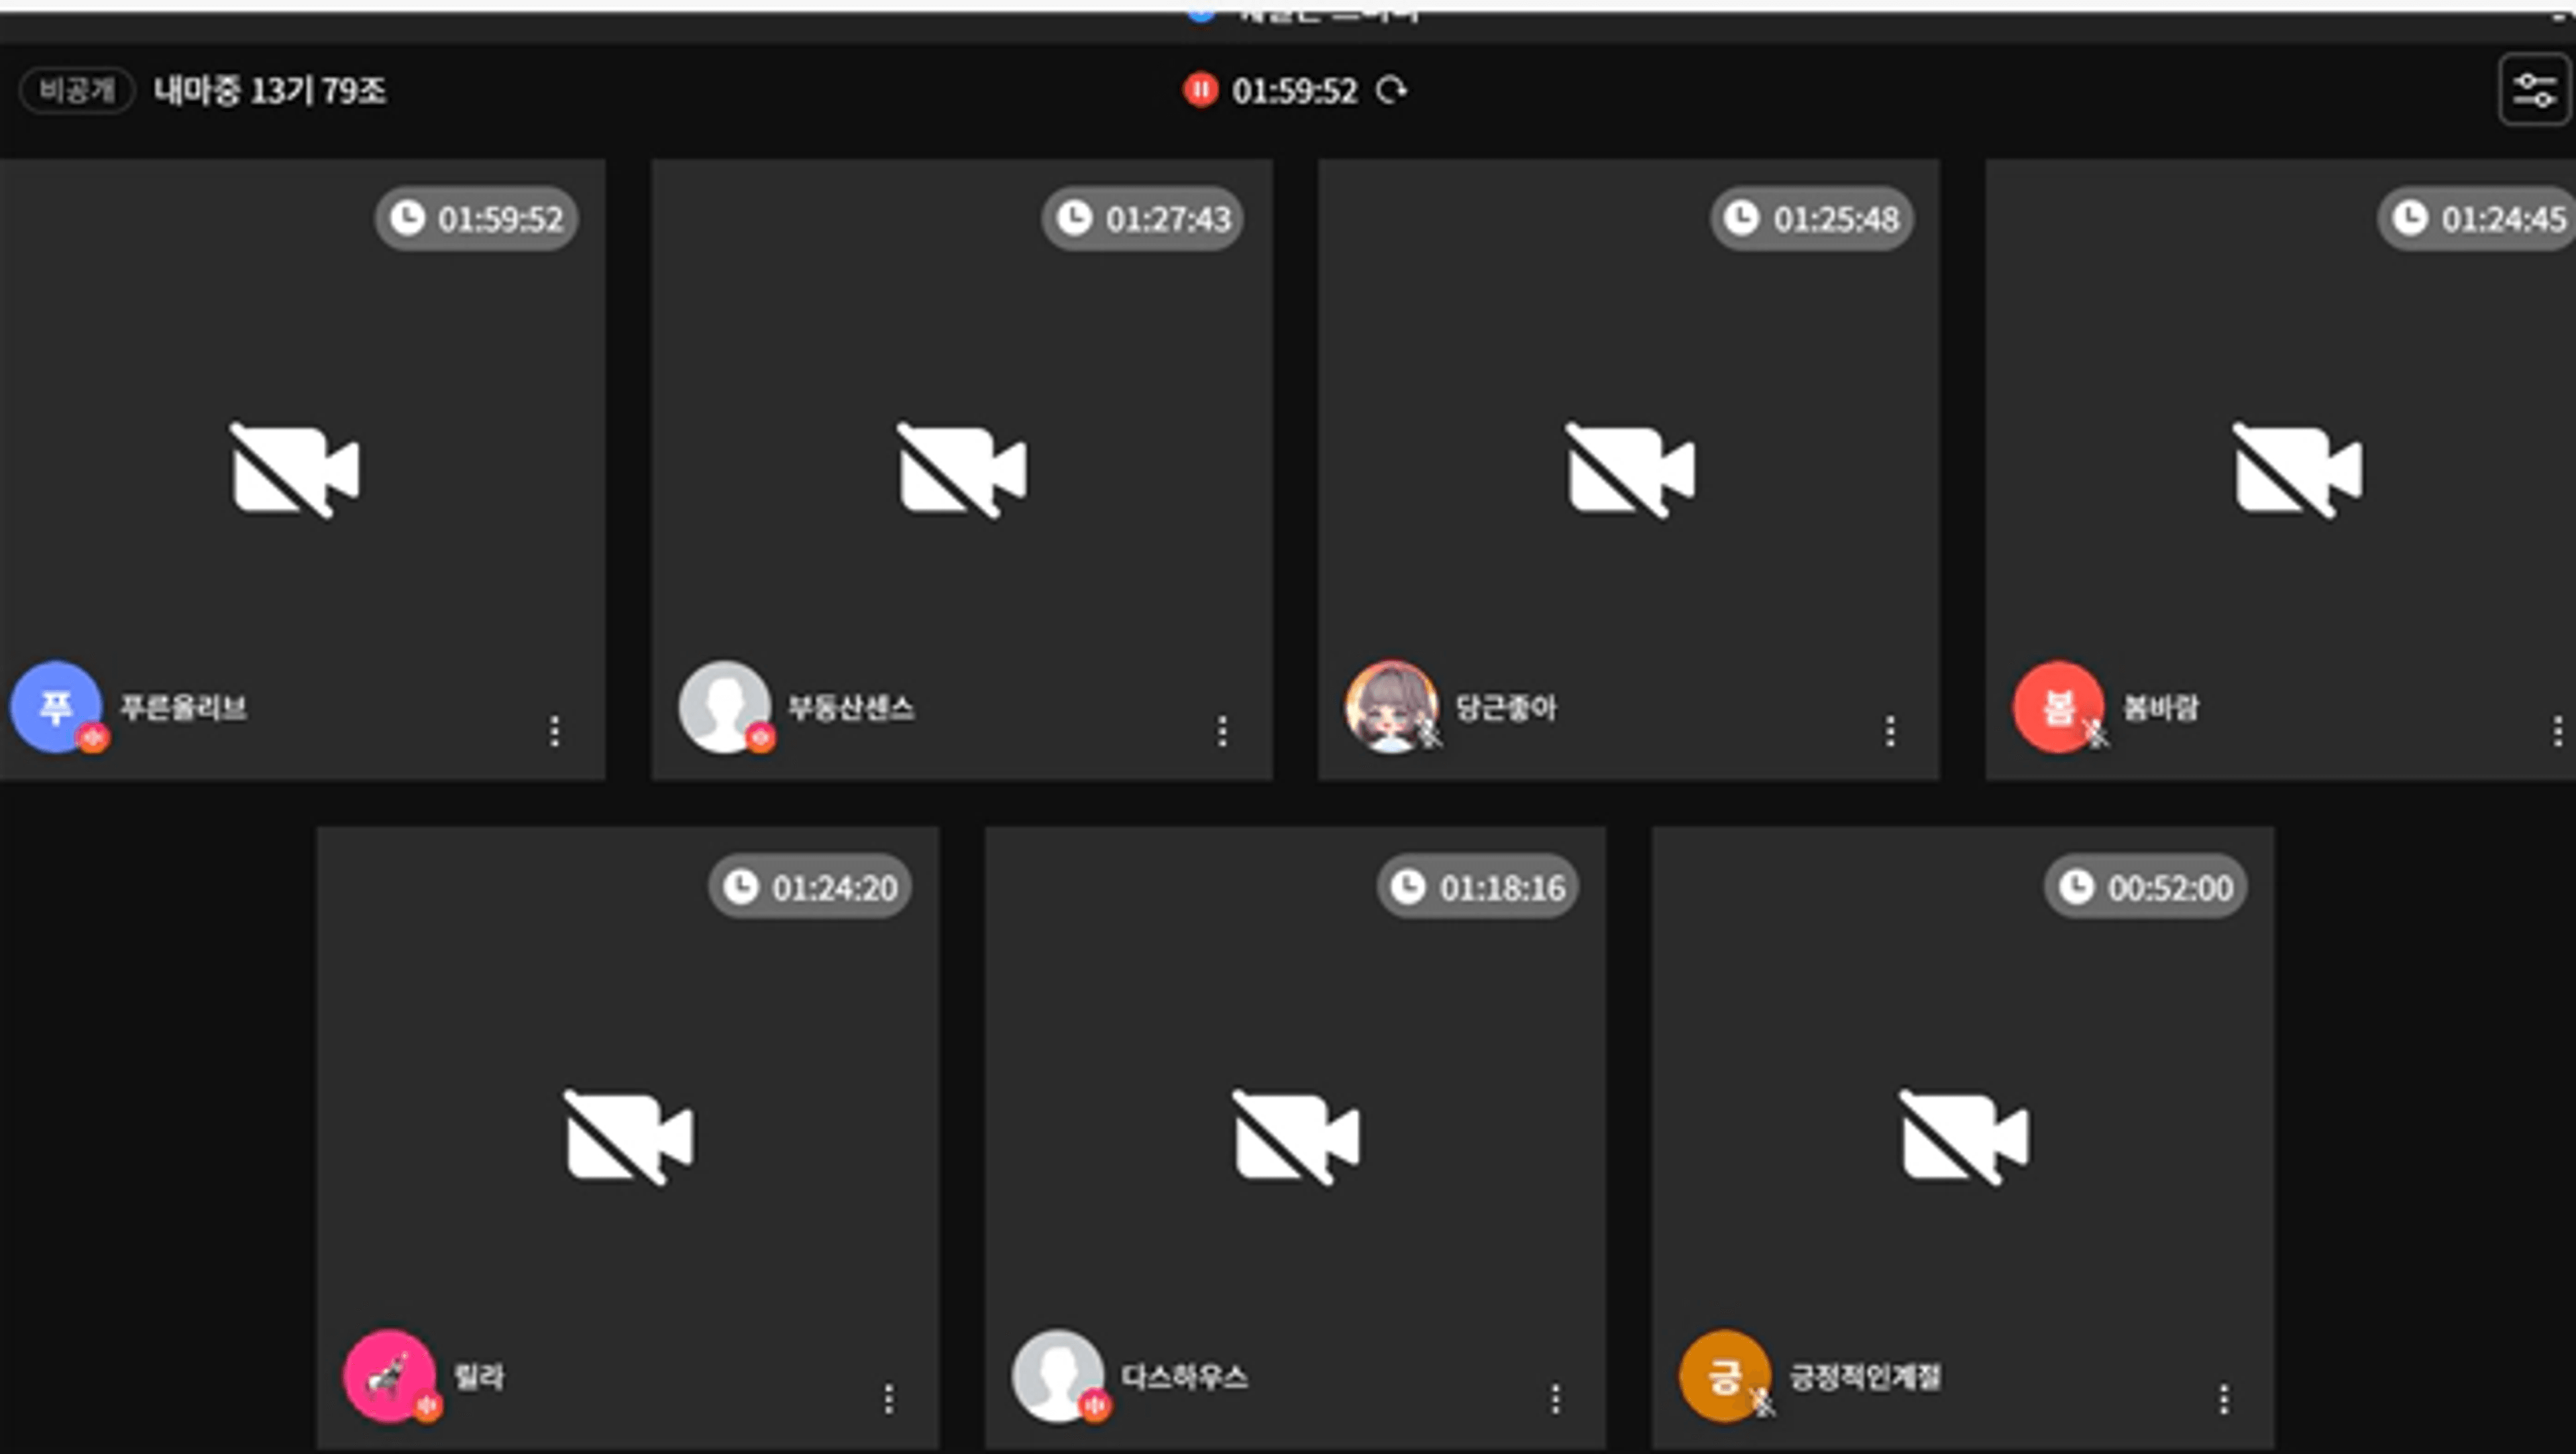Click the 비공개 private room badge

(76, 91)
